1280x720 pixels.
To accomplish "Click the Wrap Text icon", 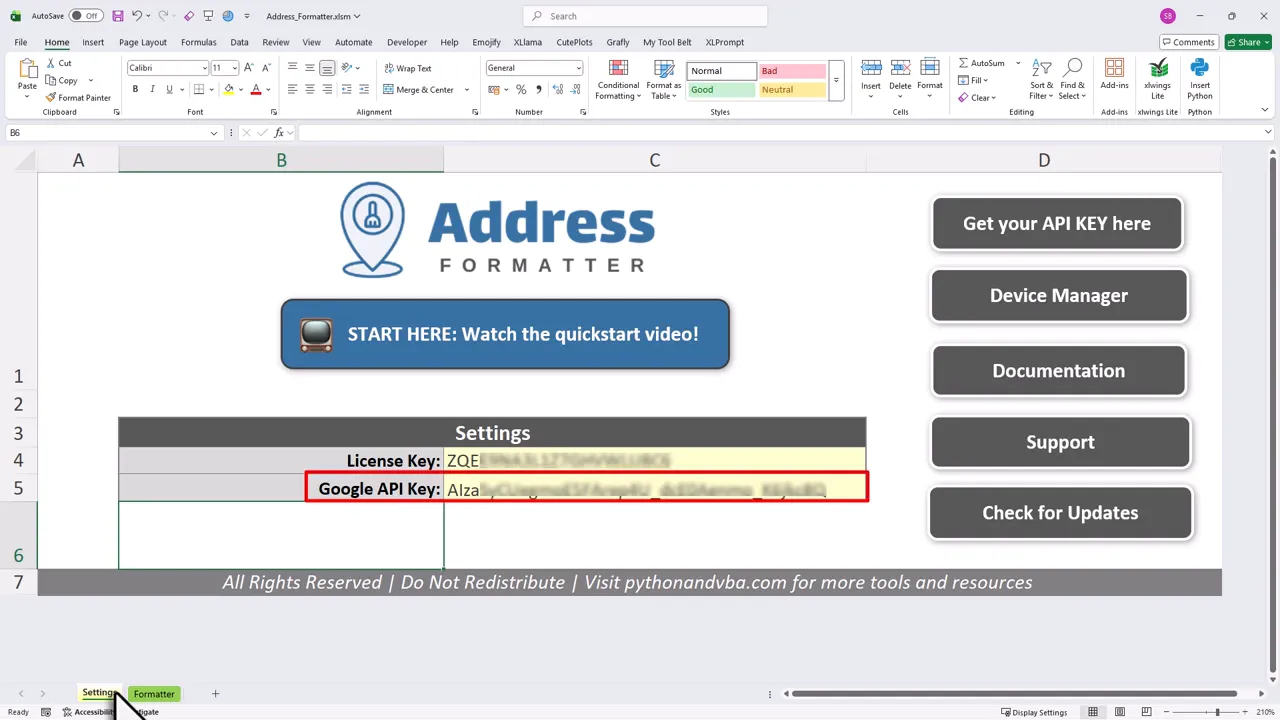I will [x=410, y=67].
